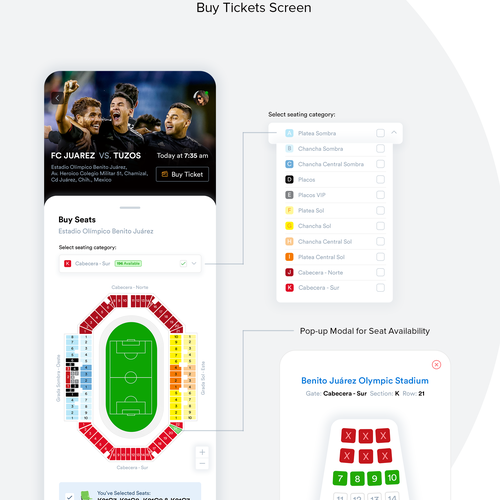Click the Buy Ticket button
Viewport: 500px width, 500px height.
tap(182, 174)
